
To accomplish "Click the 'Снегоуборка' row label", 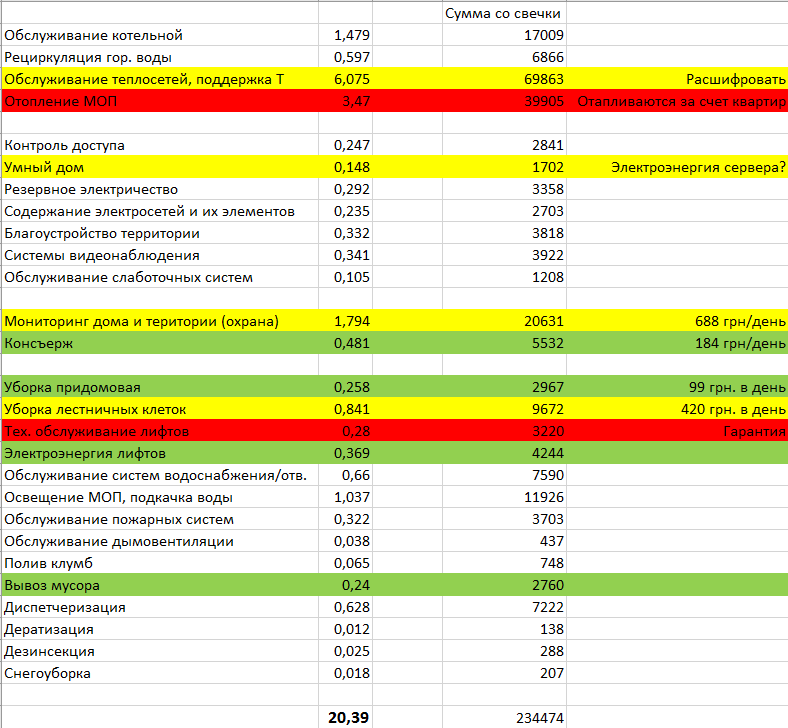I will point(48,674).
